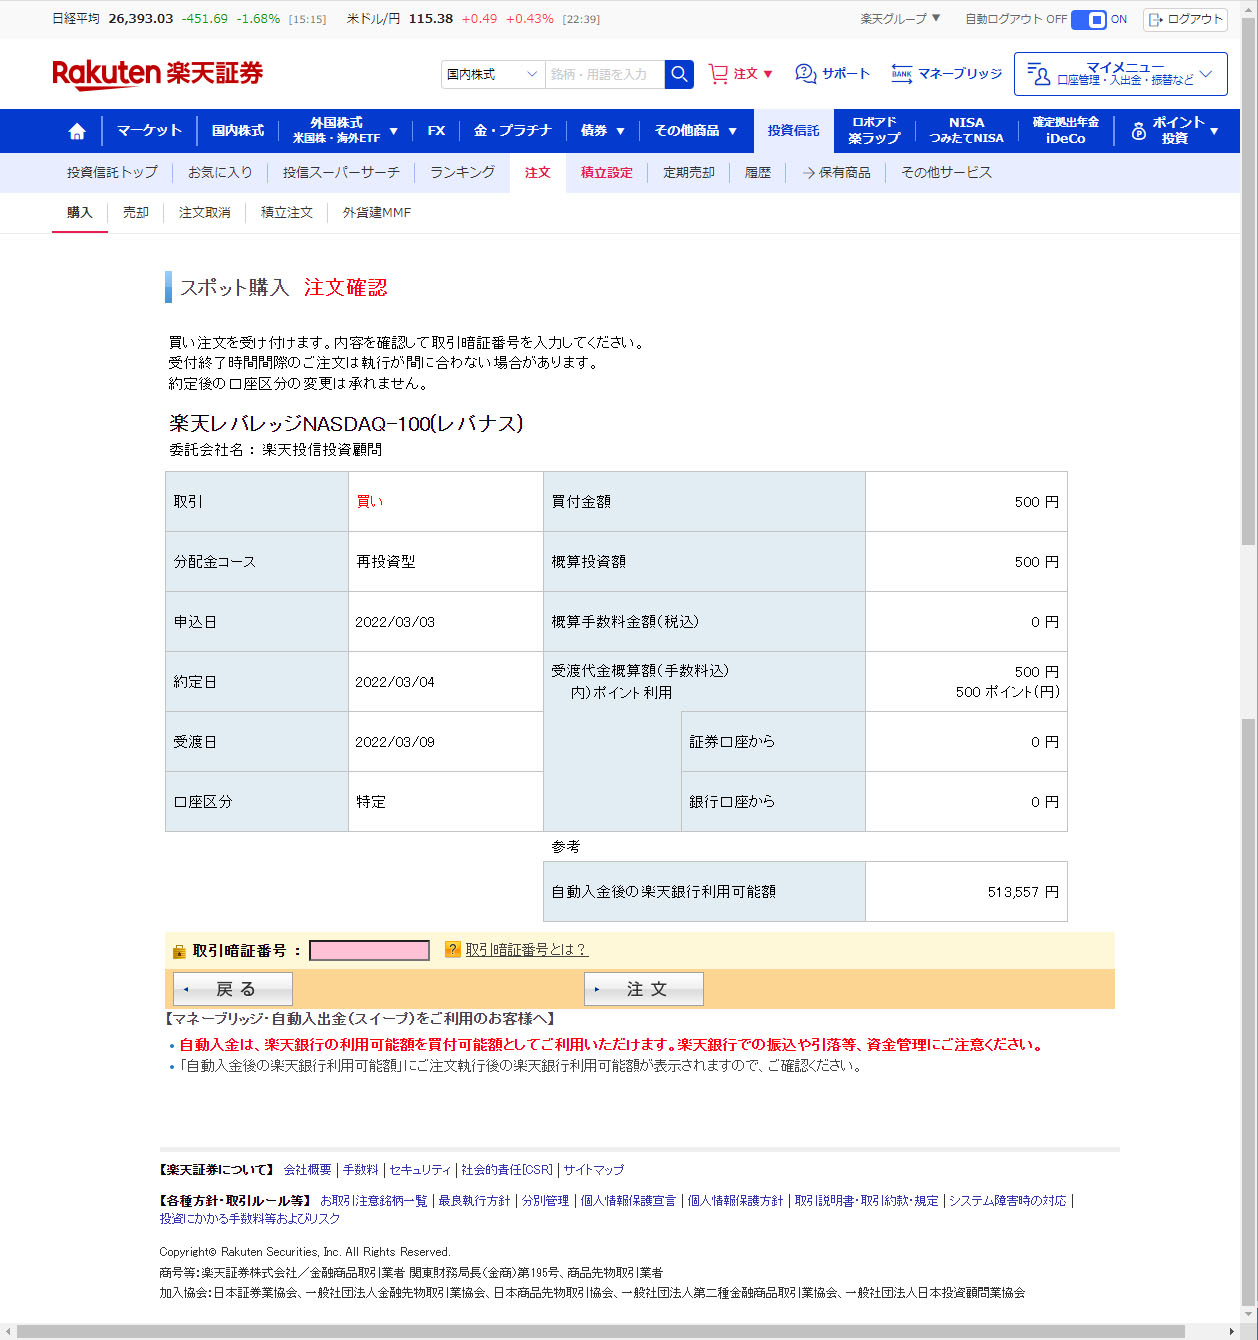Expand the 楽天グループ menu
Screen dimensions: 1258x1340
[x=900, y=19]
